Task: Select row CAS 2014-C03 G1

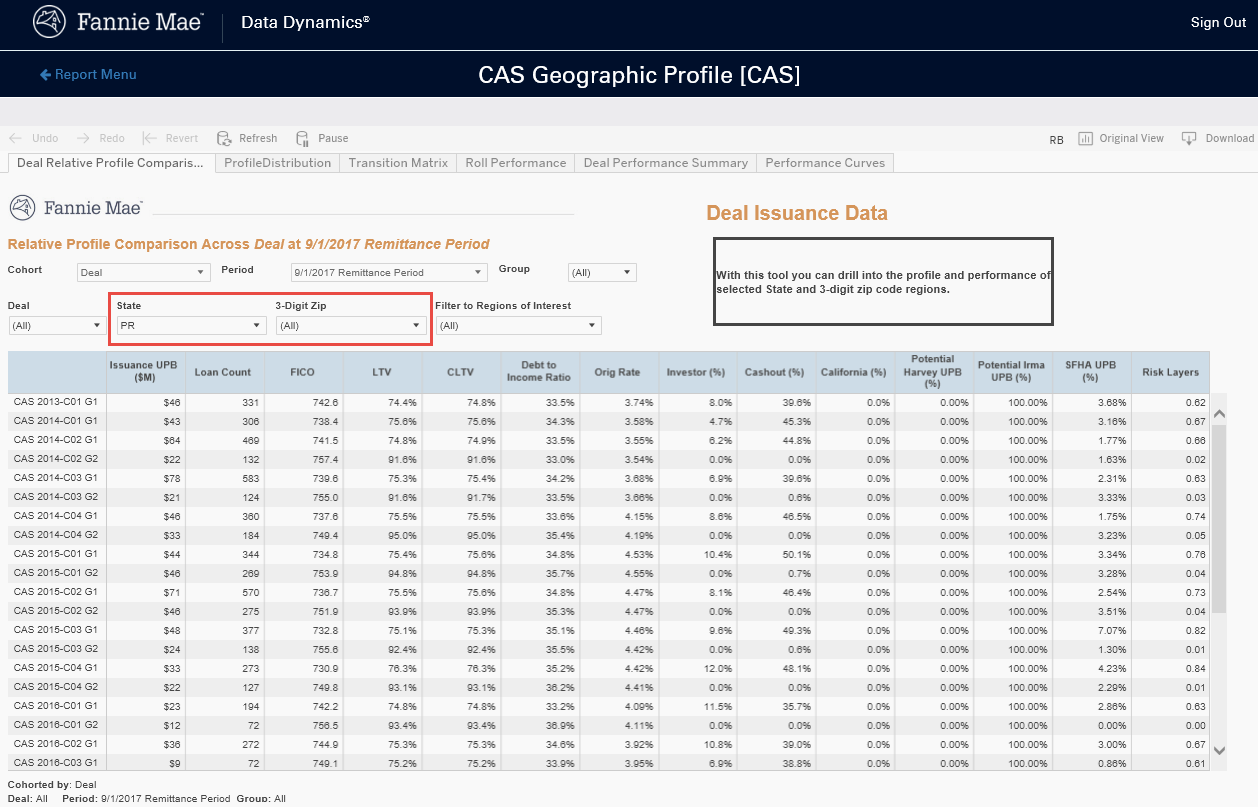Action: pyautogui.click(x=608, y=478)
